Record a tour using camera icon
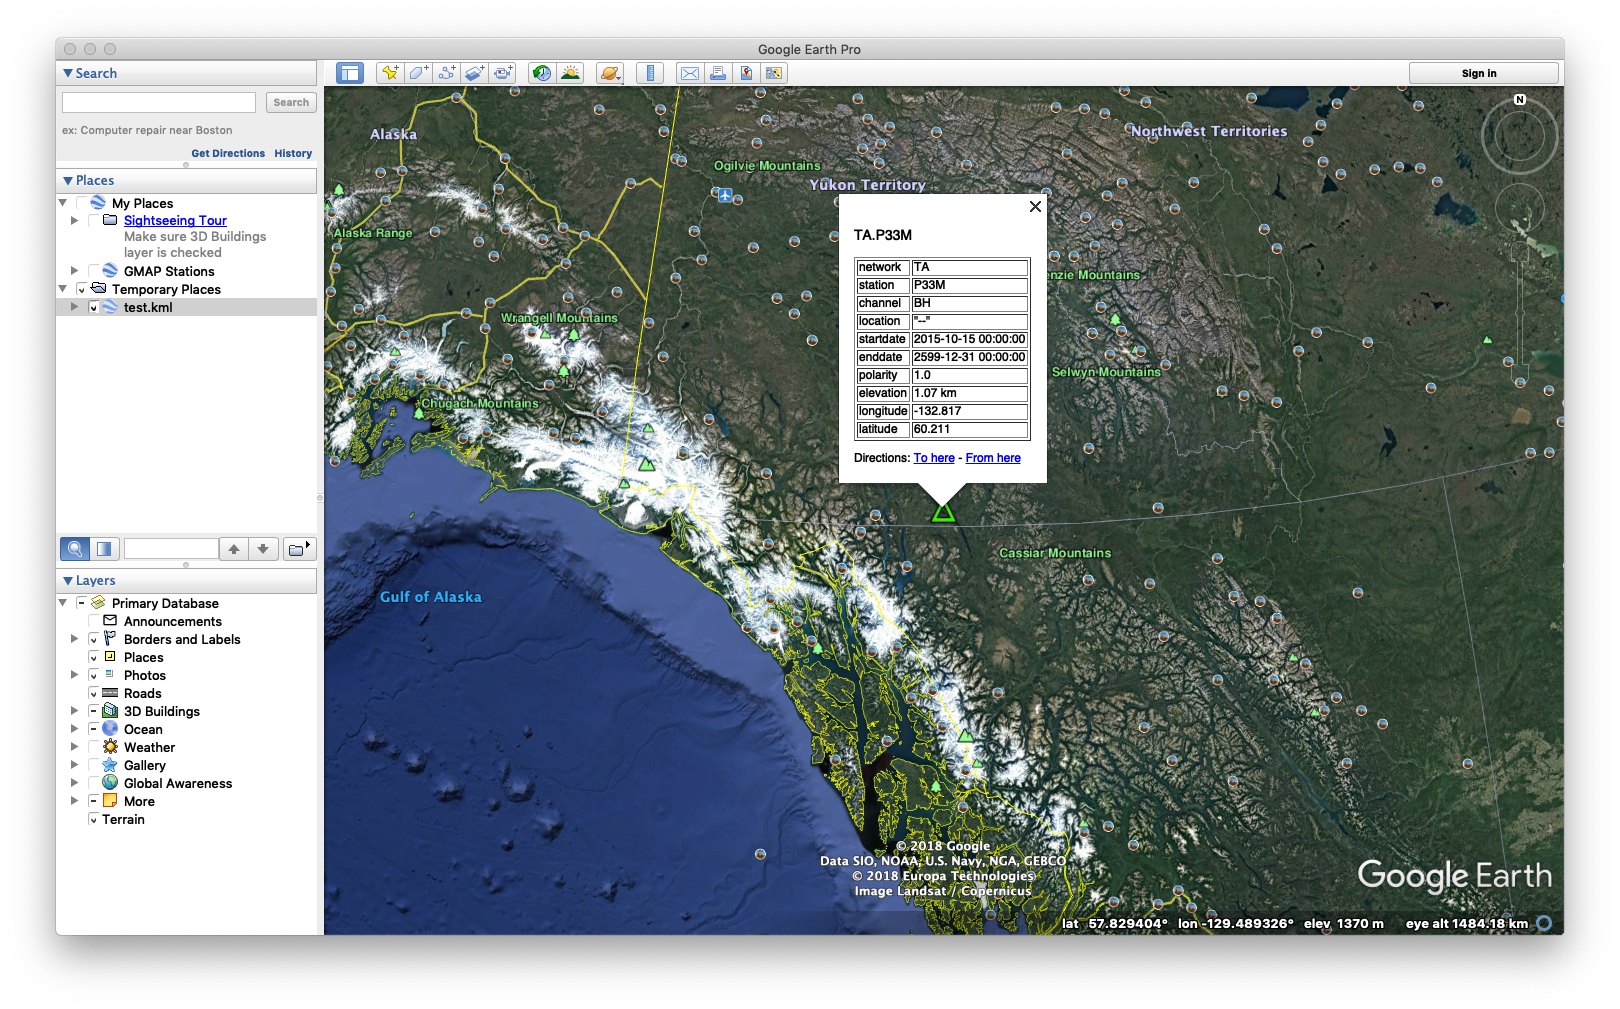The width and height of the screenshot is (1620, 1009). 502,73
